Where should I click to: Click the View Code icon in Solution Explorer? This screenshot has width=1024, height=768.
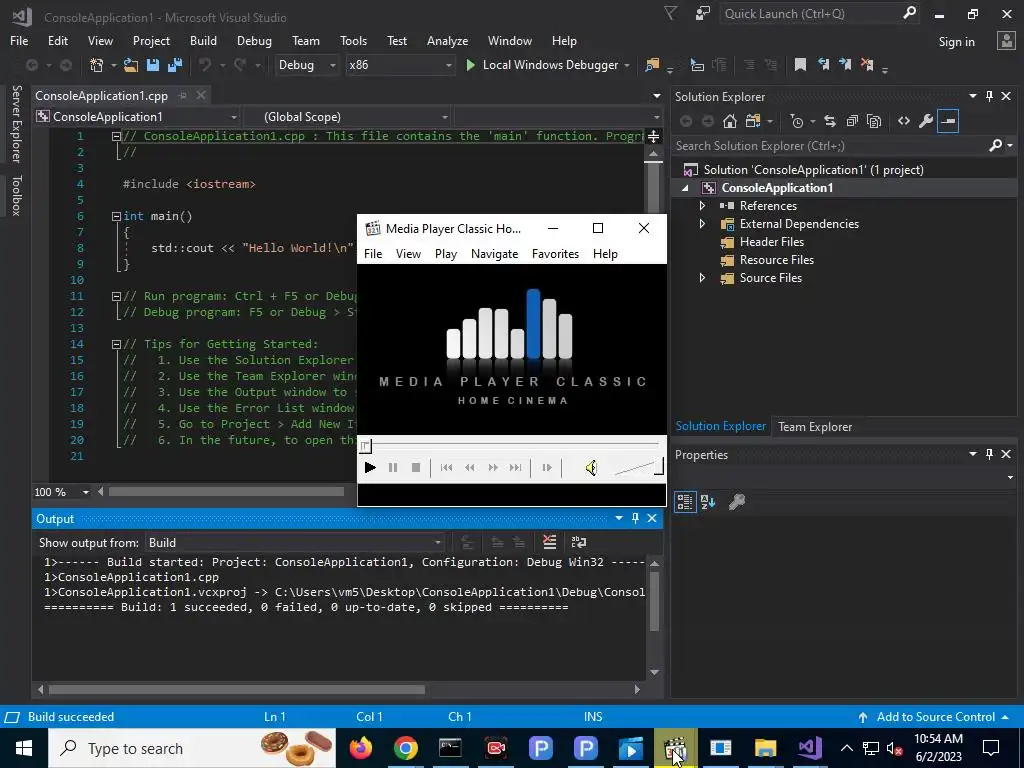[x=904, y=121]
